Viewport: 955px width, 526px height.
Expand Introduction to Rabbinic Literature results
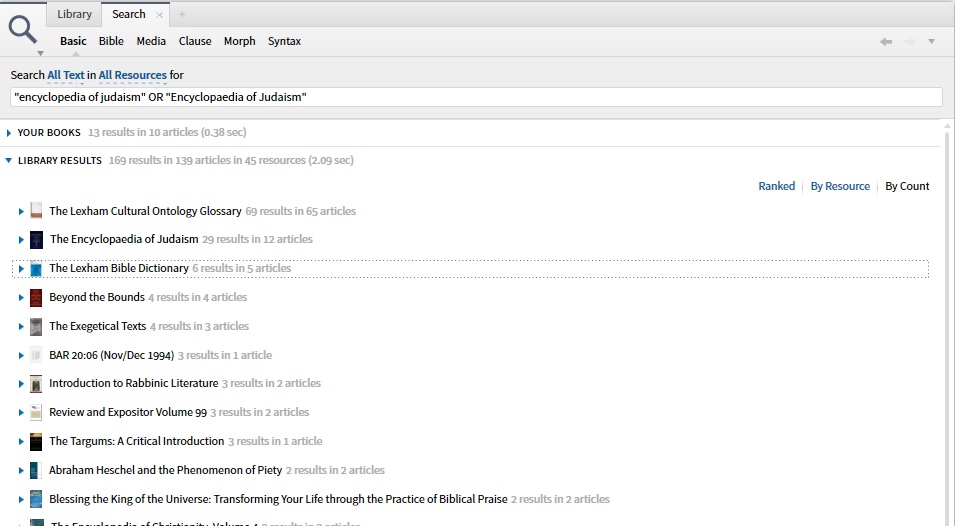(21, 384)
